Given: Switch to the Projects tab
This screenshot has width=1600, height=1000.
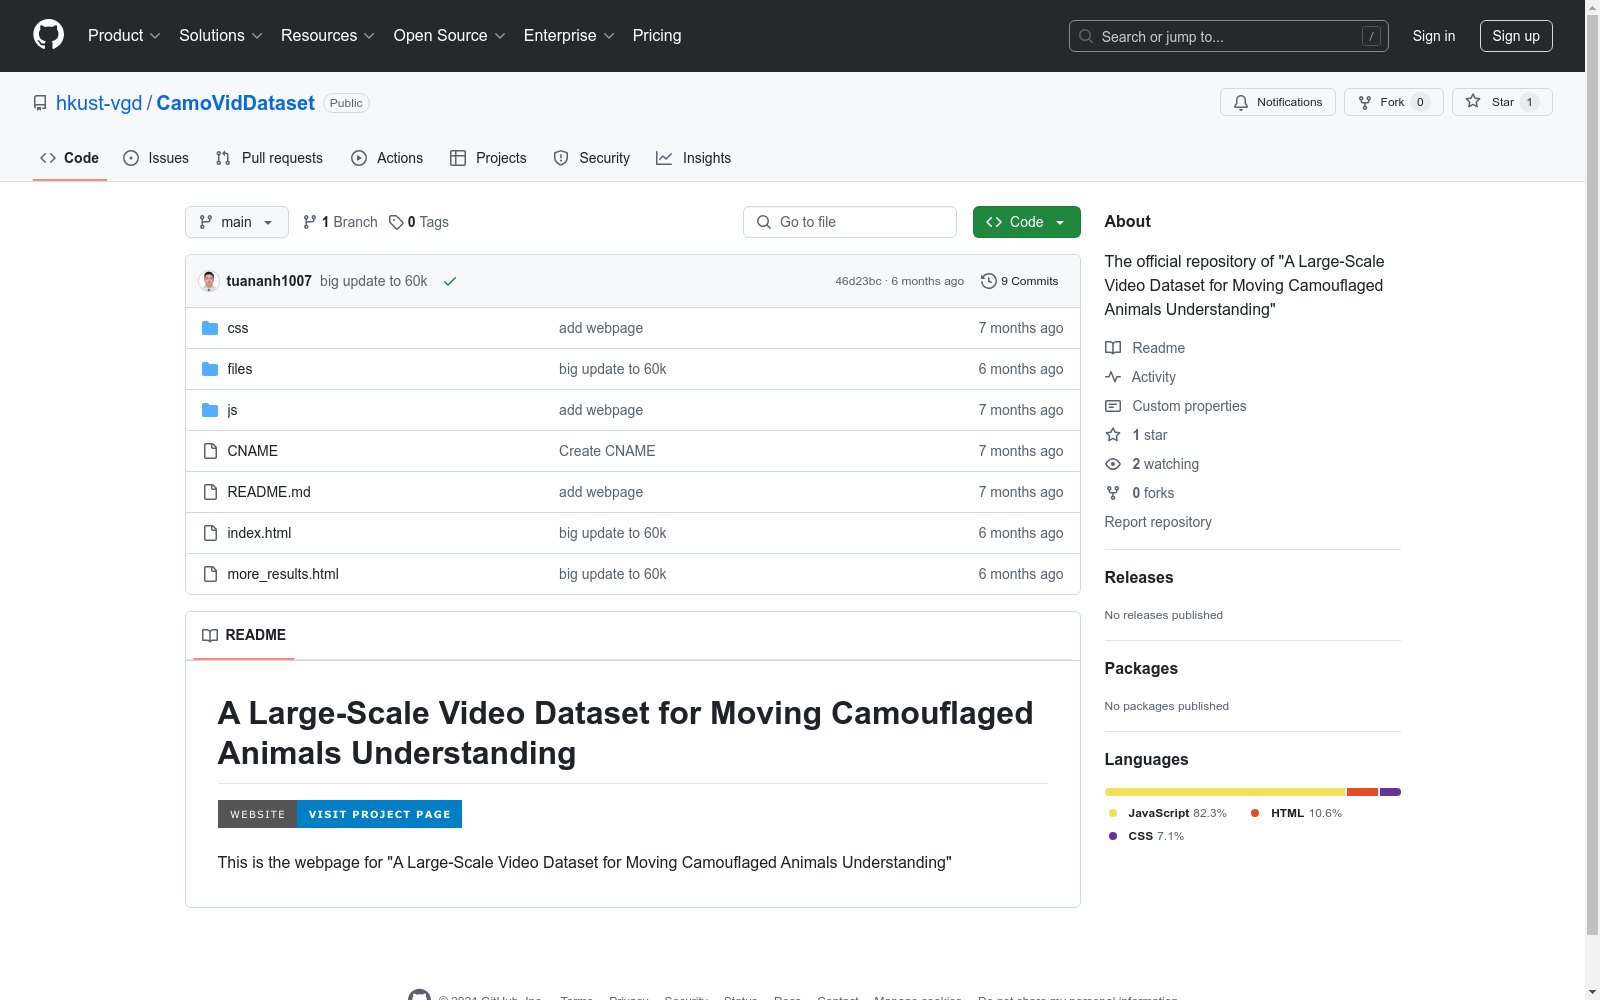Looking at the screenshot, I should (488, 158).
